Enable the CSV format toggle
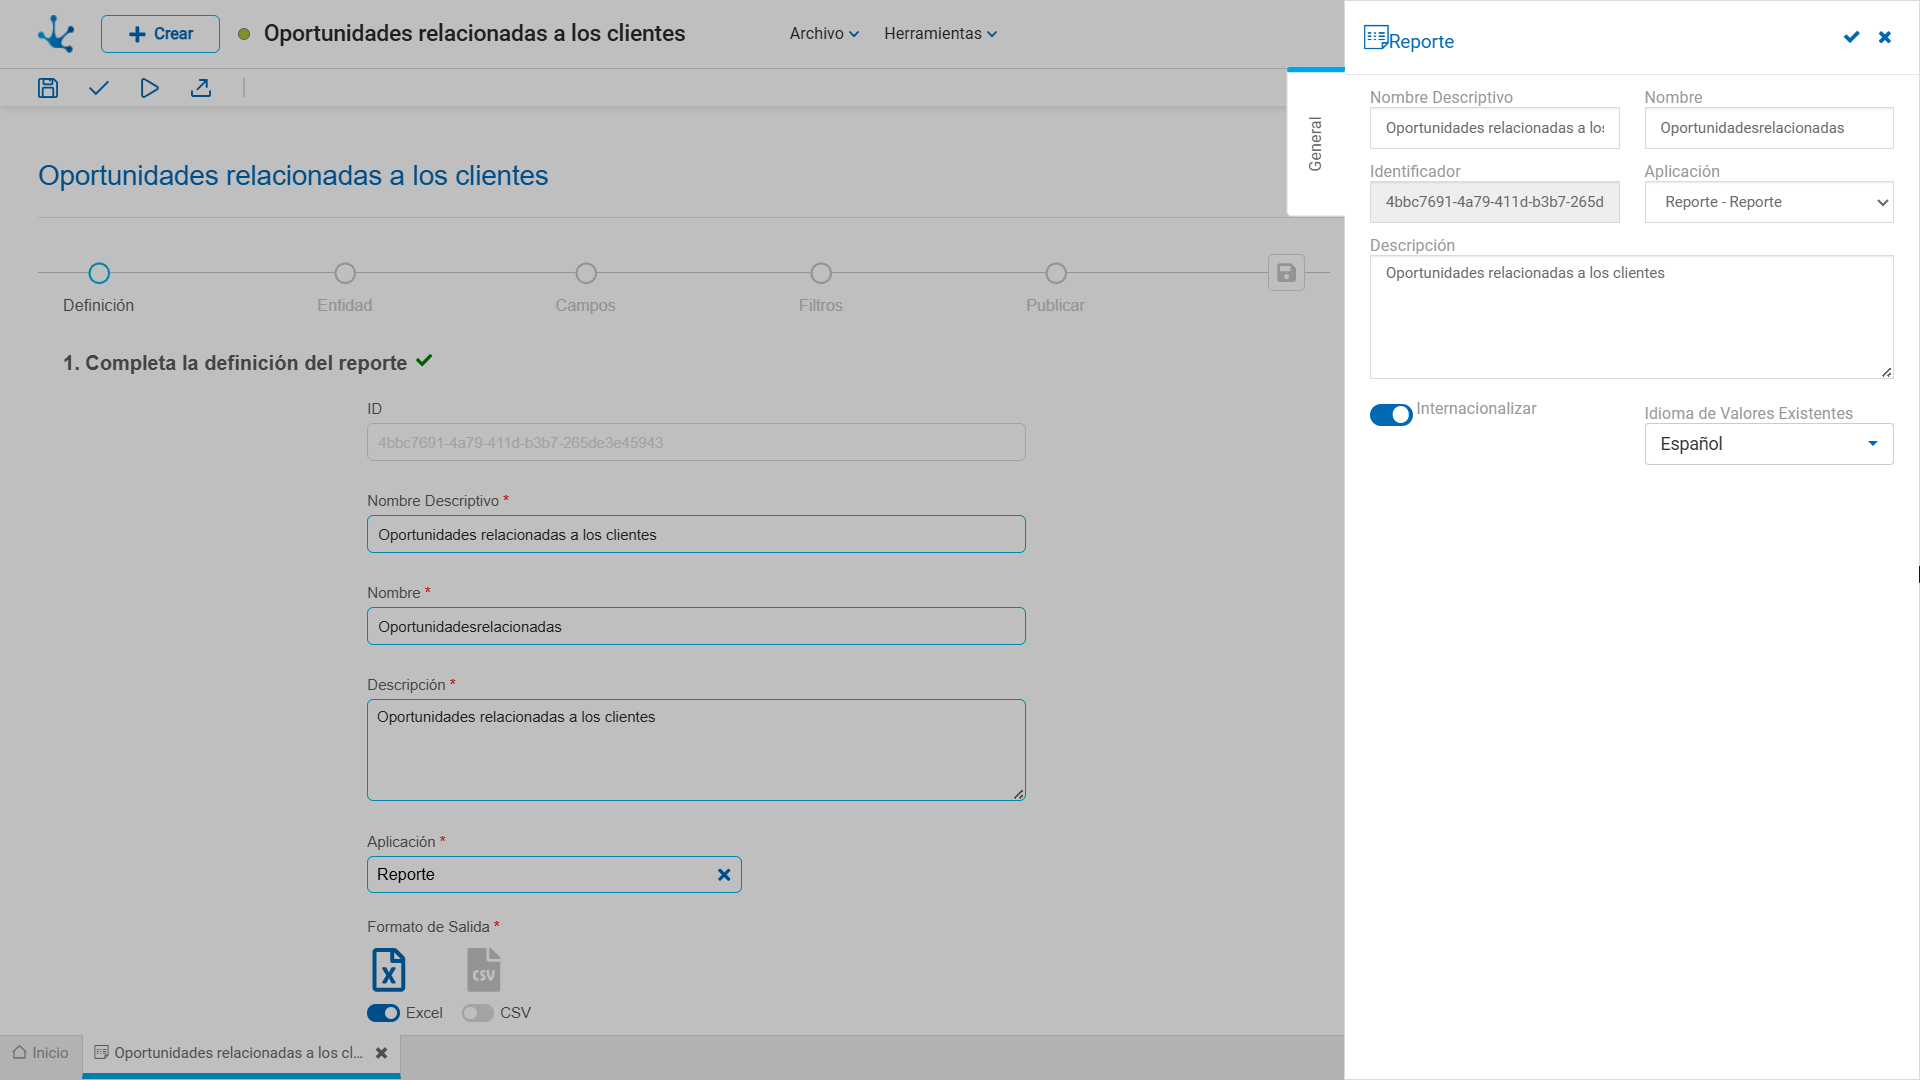This screenshot has height=1080, width=1920. pyautogui.click(x=478, y=1013)
